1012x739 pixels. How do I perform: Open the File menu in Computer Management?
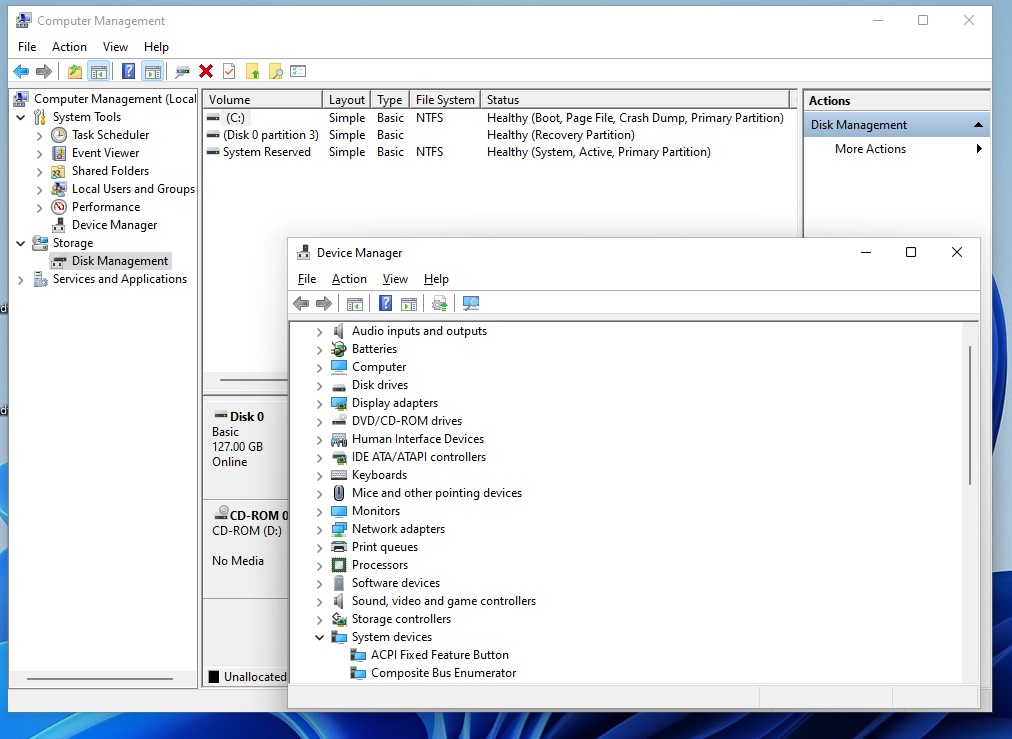pos(27,47)
